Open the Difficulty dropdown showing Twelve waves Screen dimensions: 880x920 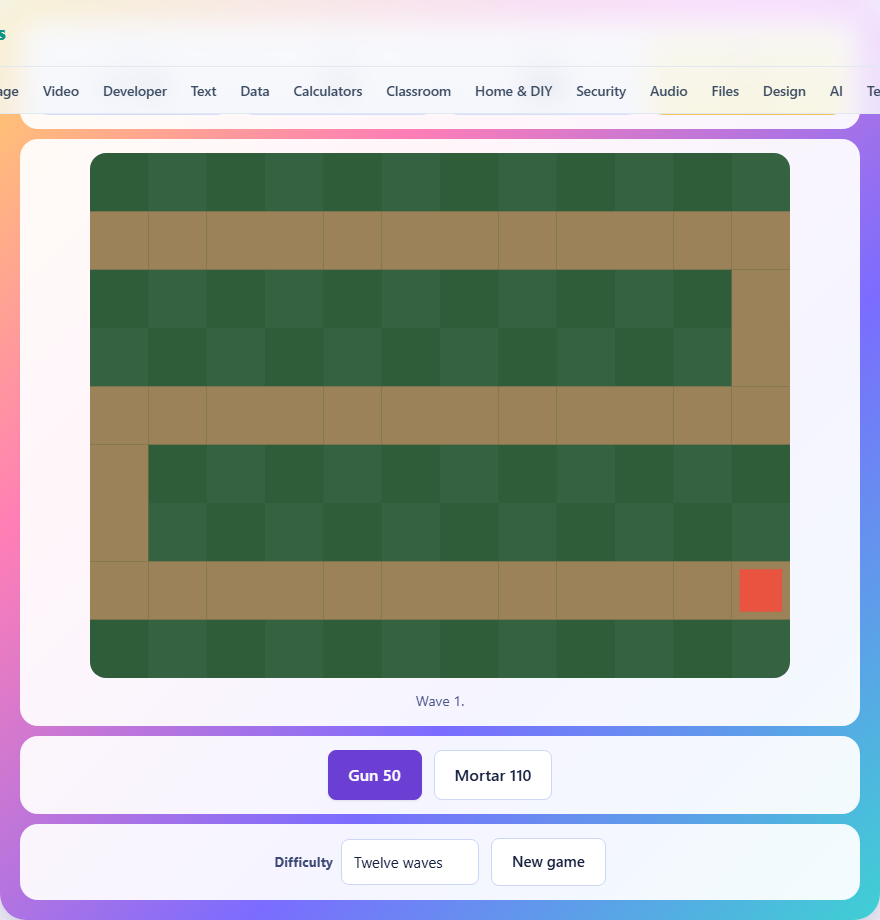(409, 862)
